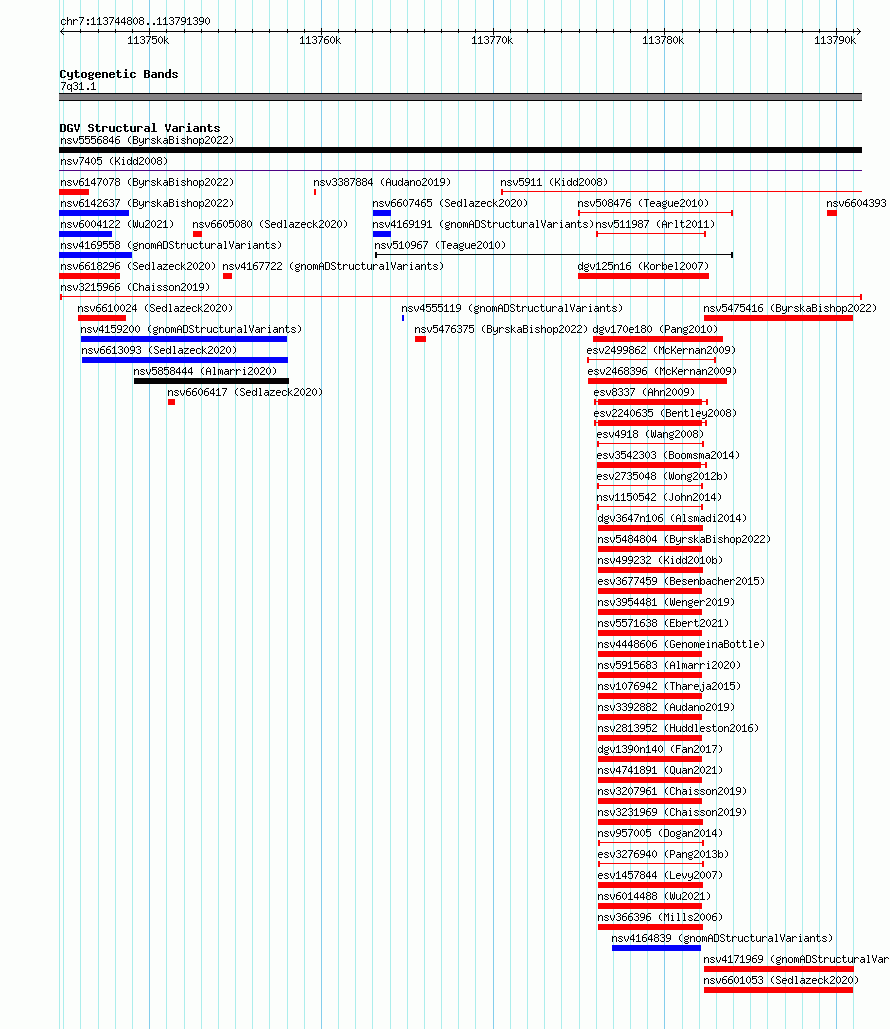Click the black nsv5858444 variant bar
Screen dimensions: 890x1029
click(x=211, y=381)
